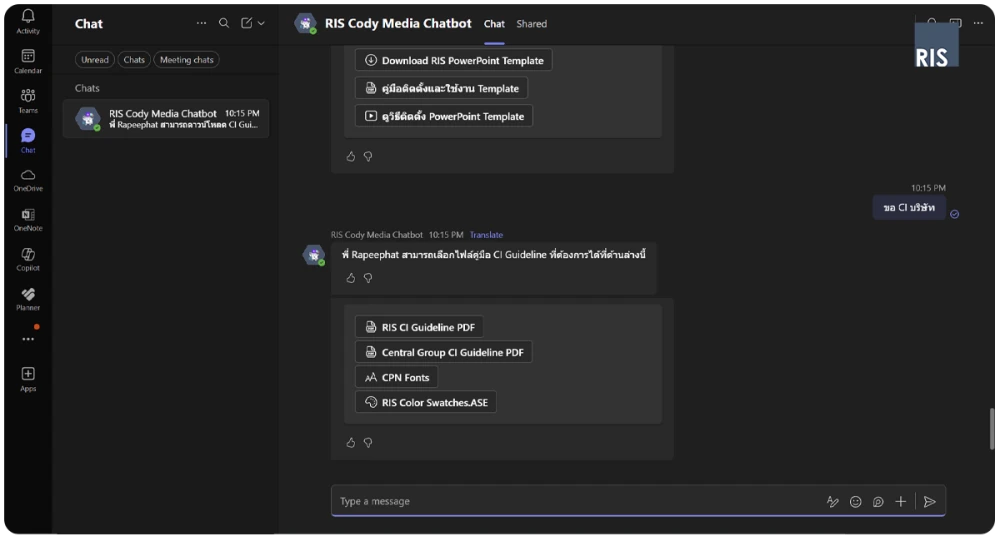This screenshot has width=1000, height=541.
Task: Download RIS PowerPoint Template
Action: point(453,60)
